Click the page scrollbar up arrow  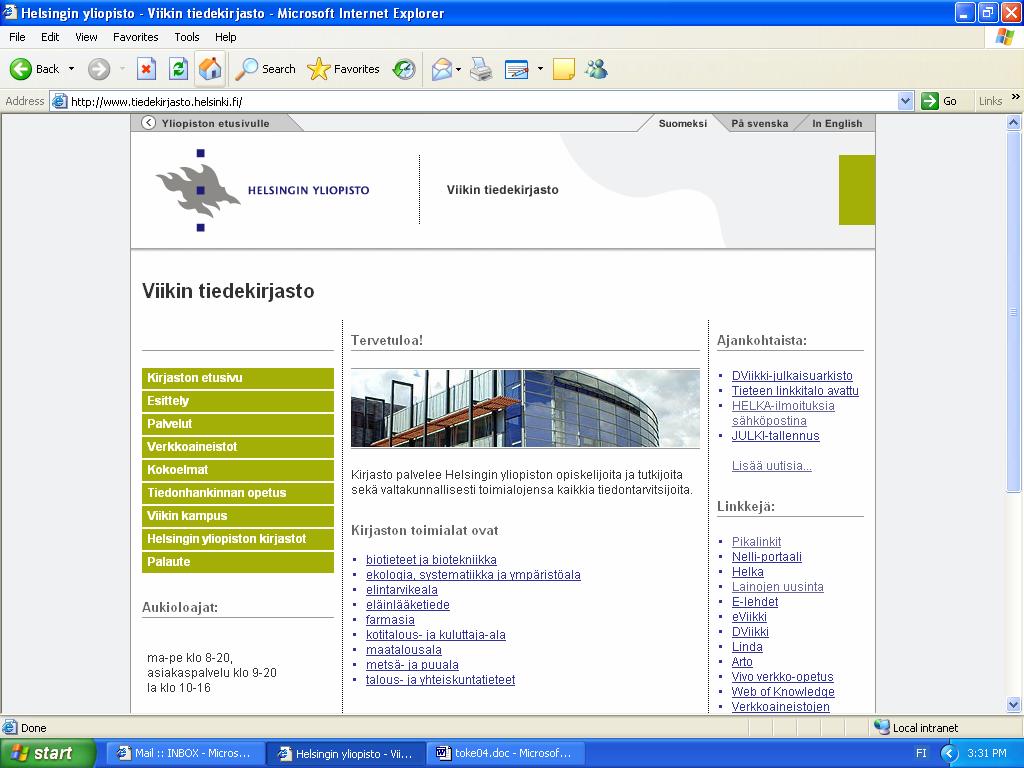pyautogui.click(x=1014, y=122)
